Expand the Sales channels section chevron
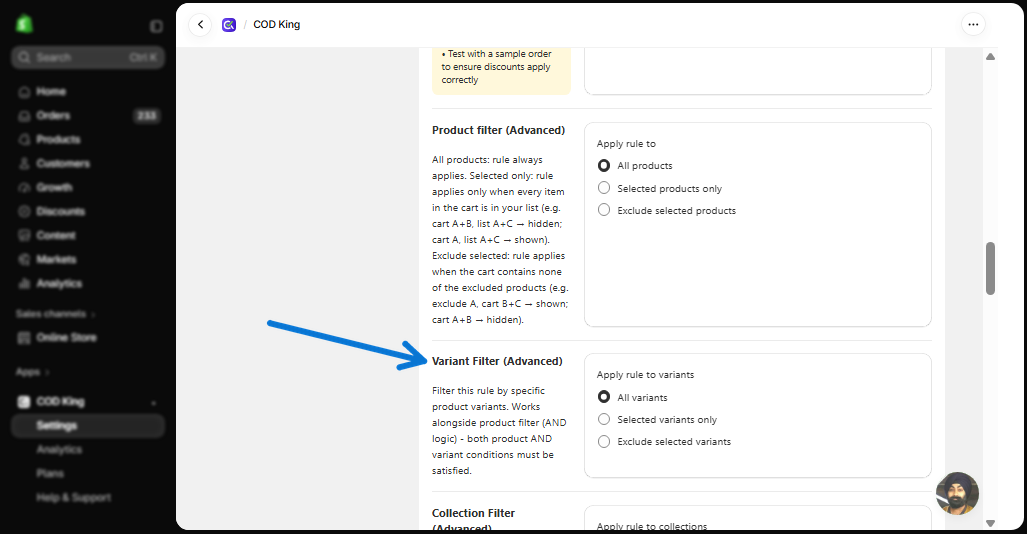This screenshot has height=534, width=1027. 94,315
